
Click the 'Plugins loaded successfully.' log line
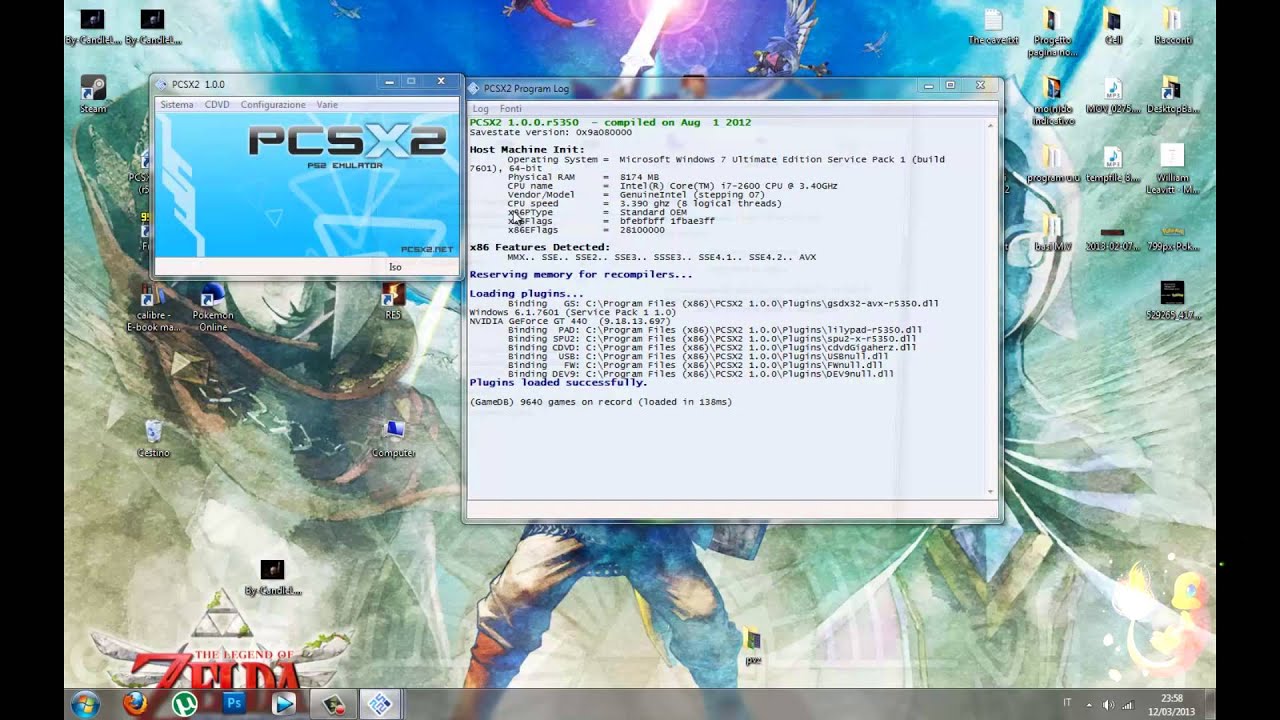click(558, 382)
